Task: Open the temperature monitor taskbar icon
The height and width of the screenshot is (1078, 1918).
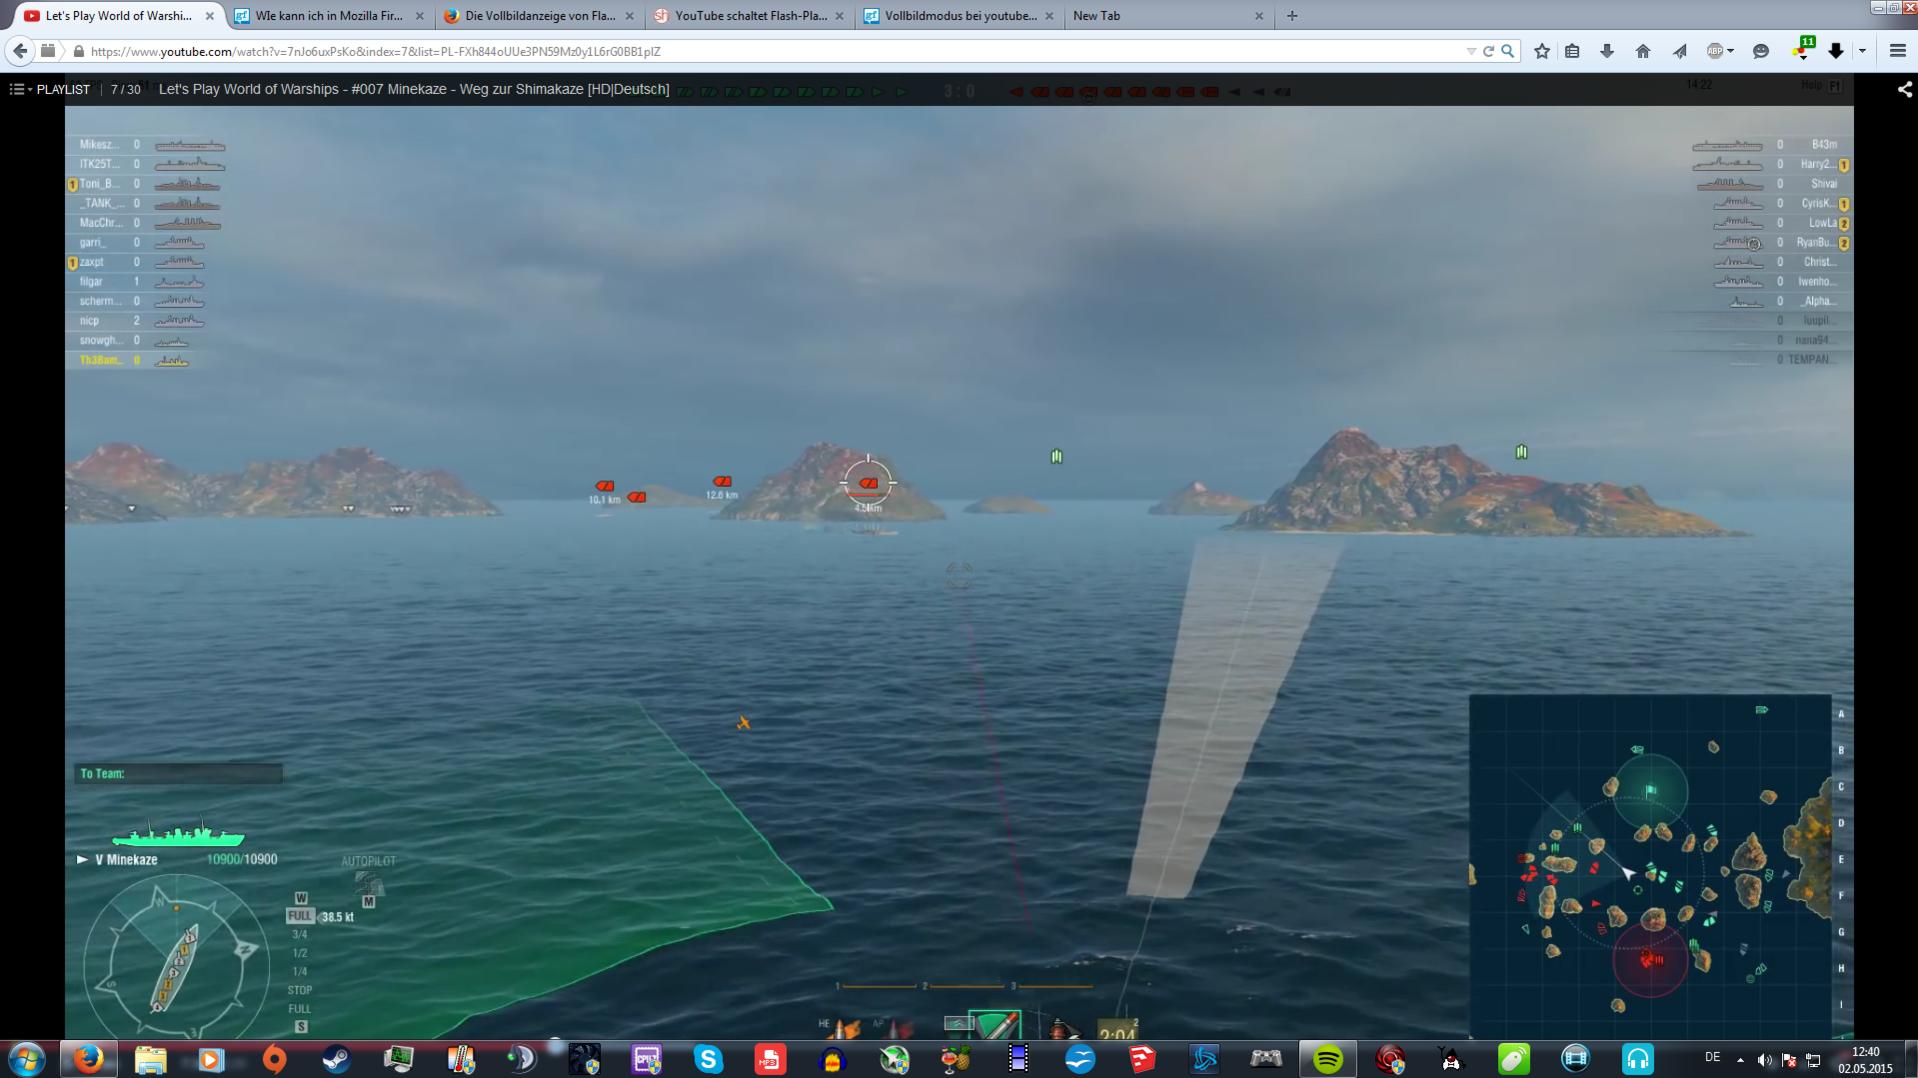Action: tap(460, 1059)
